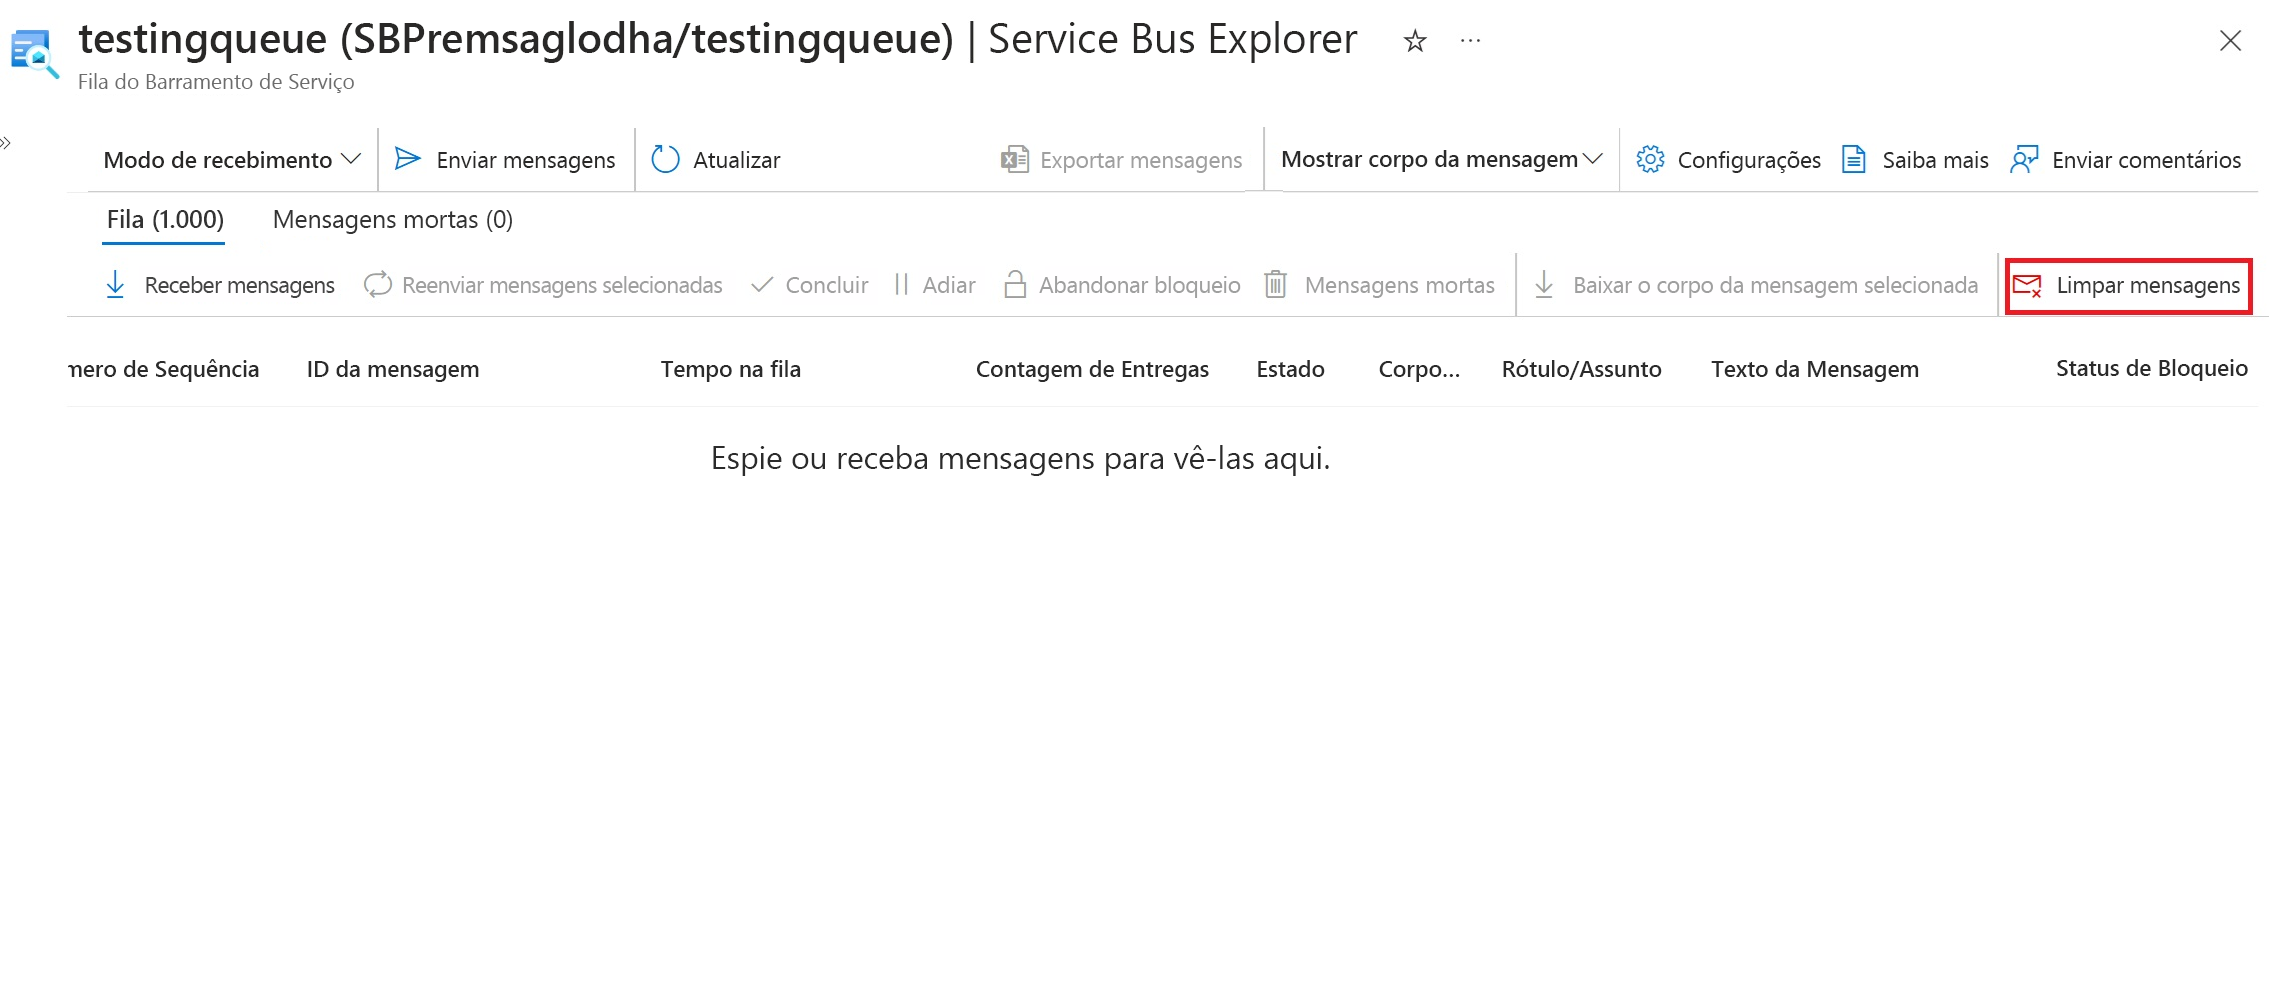Click the Service Bus queue resource icon
The height and width of the screenshot is (998, 2269).
(35, 53)
